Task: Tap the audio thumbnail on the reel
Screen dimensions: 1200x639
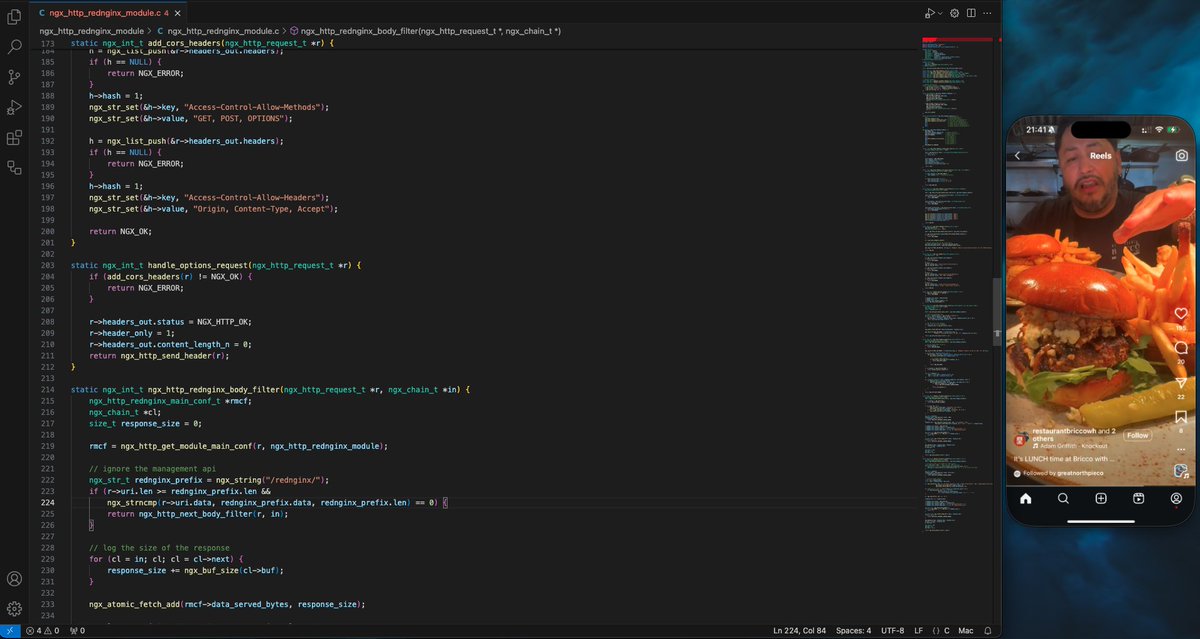Action: pyautogui.click(x=1180, y=471)
